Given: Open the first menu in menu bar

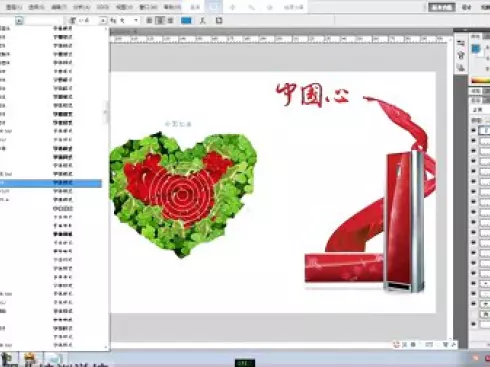Looking at the screenshot, I should point(14,7).
